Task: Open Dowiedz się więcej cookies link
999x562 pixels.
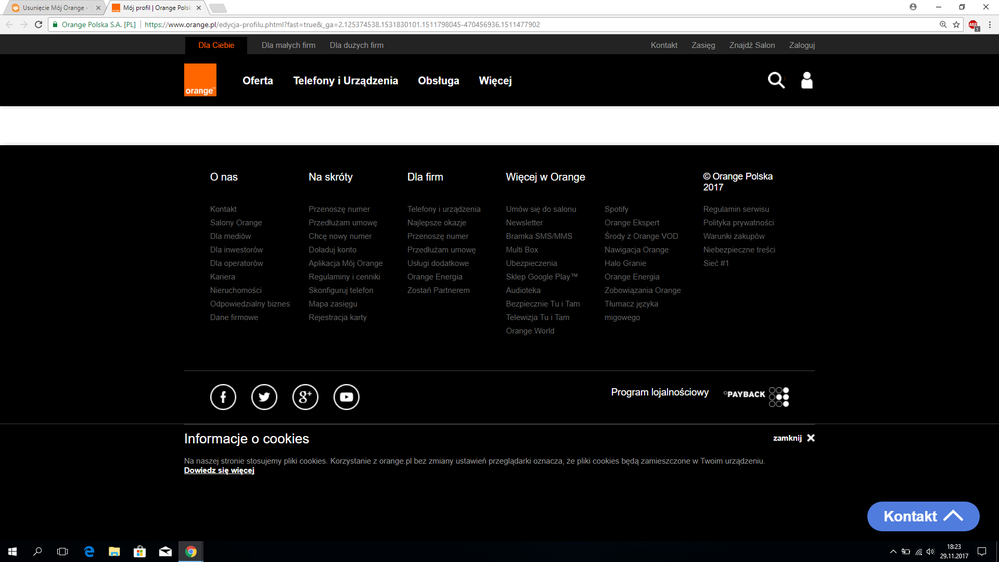Action: pos(219,471)
